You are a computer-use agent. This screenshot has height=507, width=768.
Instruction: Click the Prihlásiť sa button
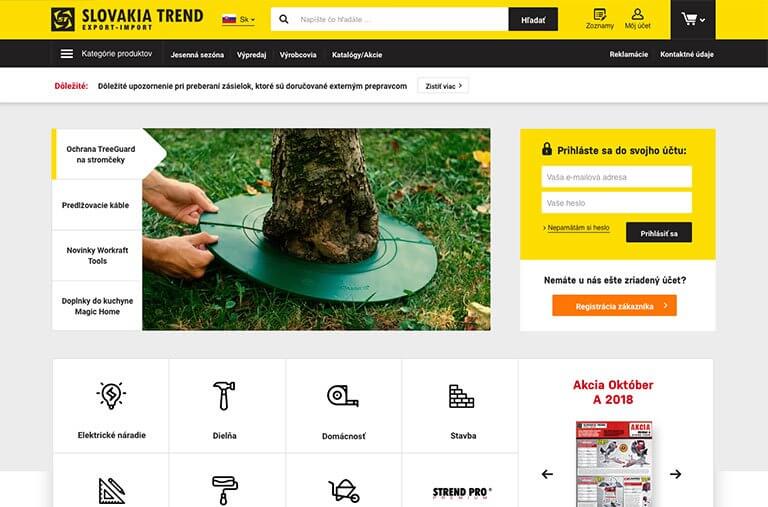coord(659,233)
